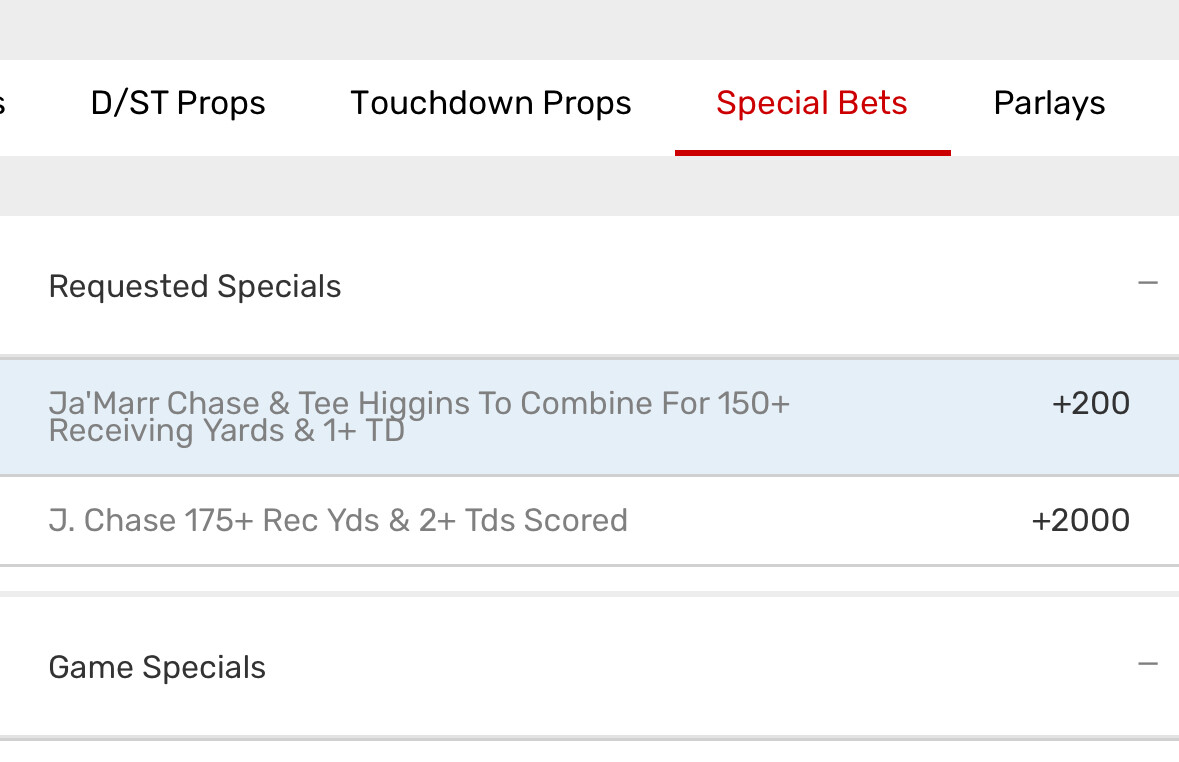The image size is (1179, 762).
Task: Collapse the Game Specials section minus icon
Action: [1147, 664]
